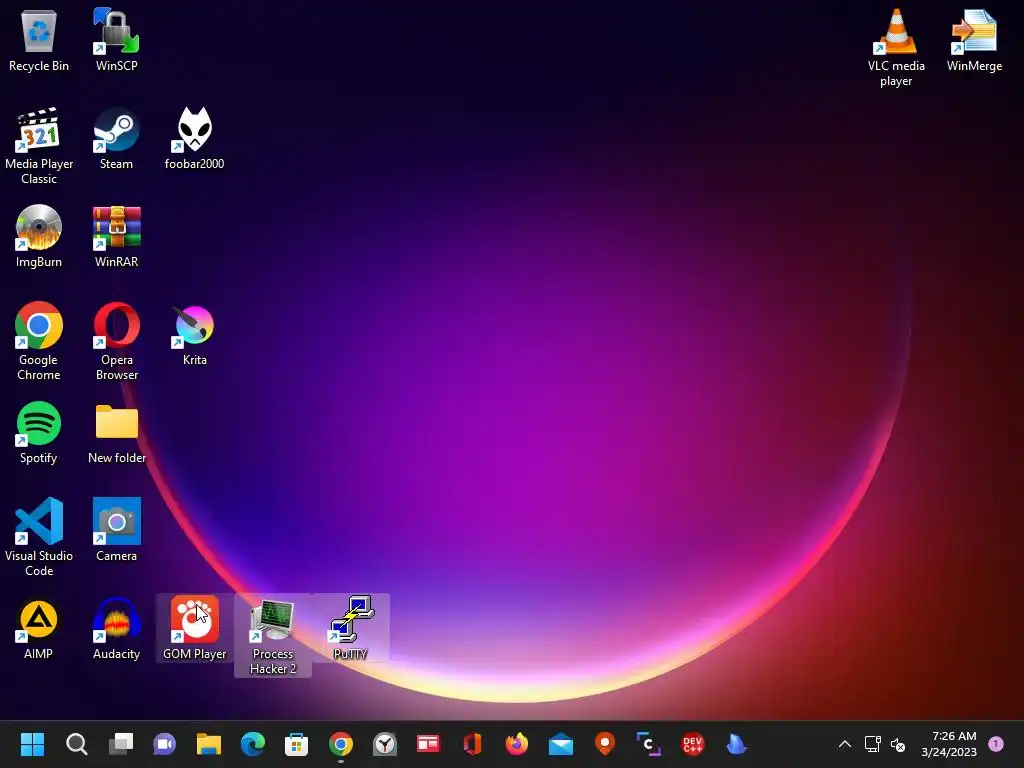Select the WinSCP desktop shortcut

116,40
